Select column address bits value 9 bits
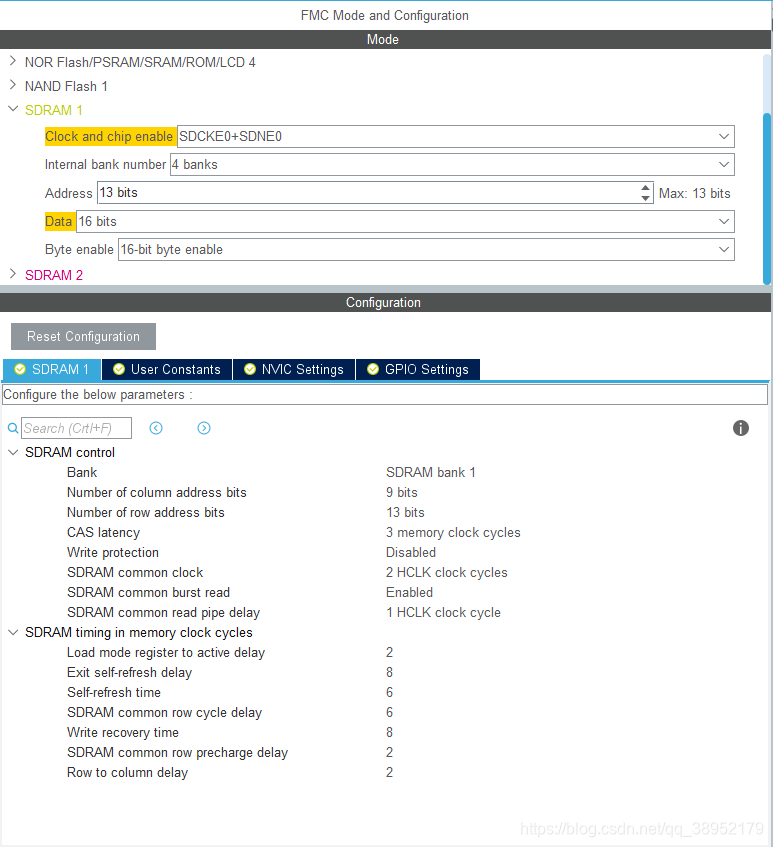 coord(401,492)
